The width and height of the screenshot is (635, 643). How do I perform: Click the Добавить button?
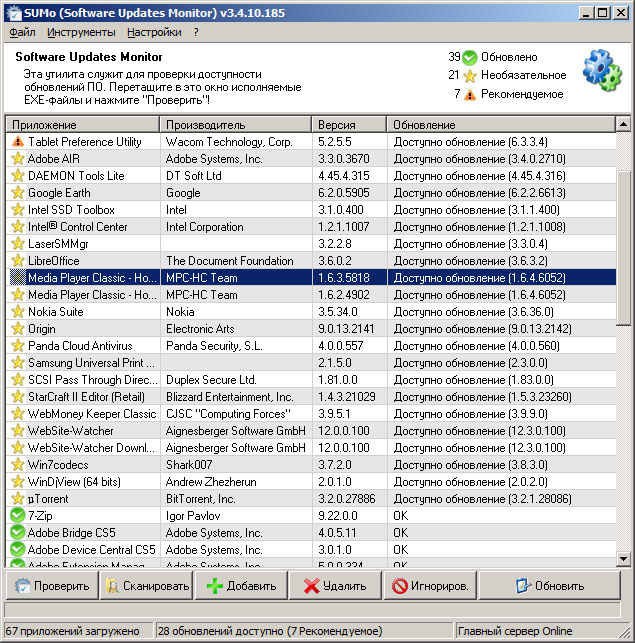(241, 586)
